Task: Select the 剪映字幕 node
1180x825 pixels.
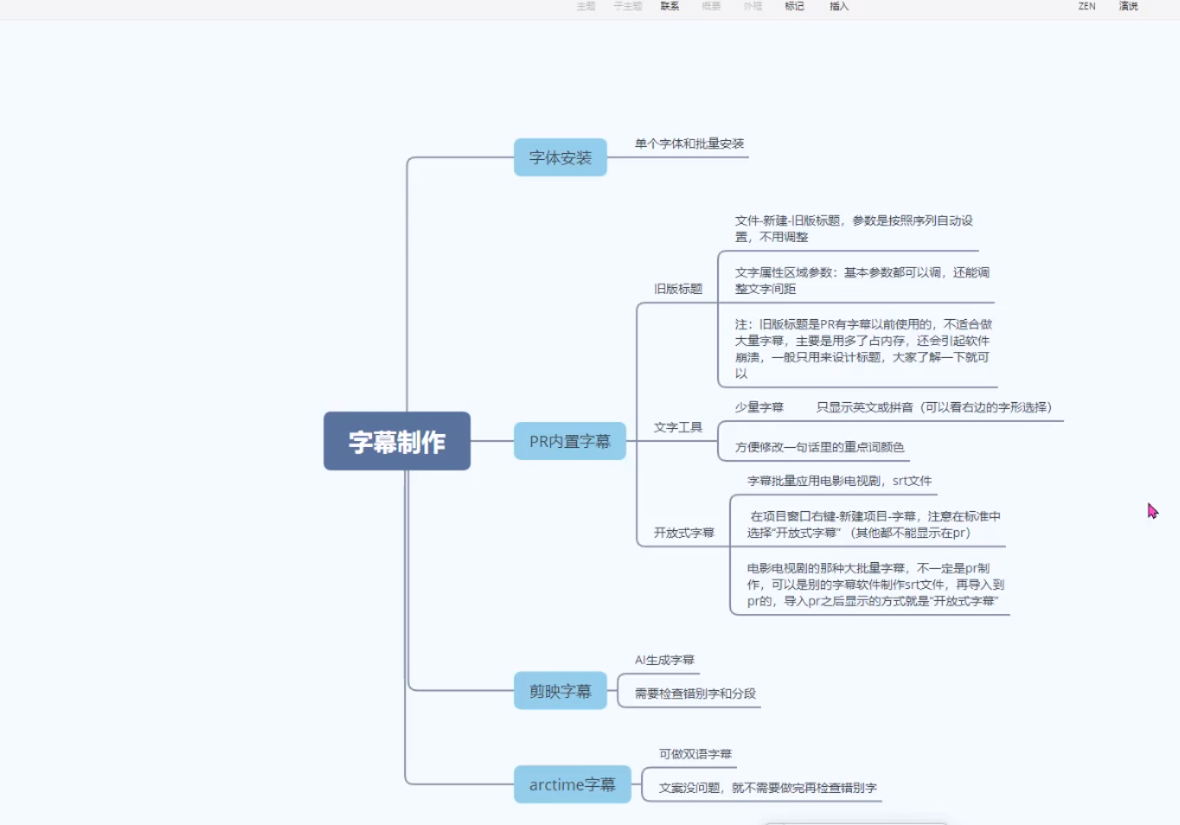Action: pos(560,691)
